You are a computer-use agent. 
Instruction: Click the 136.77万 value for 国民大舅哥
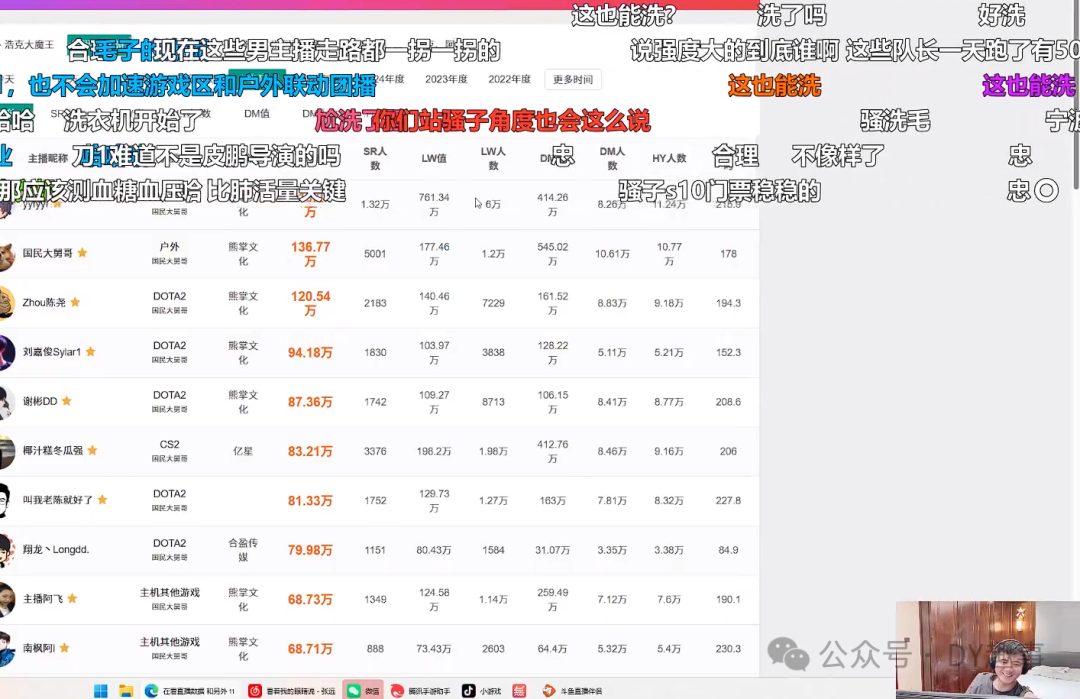click(311, 253)
